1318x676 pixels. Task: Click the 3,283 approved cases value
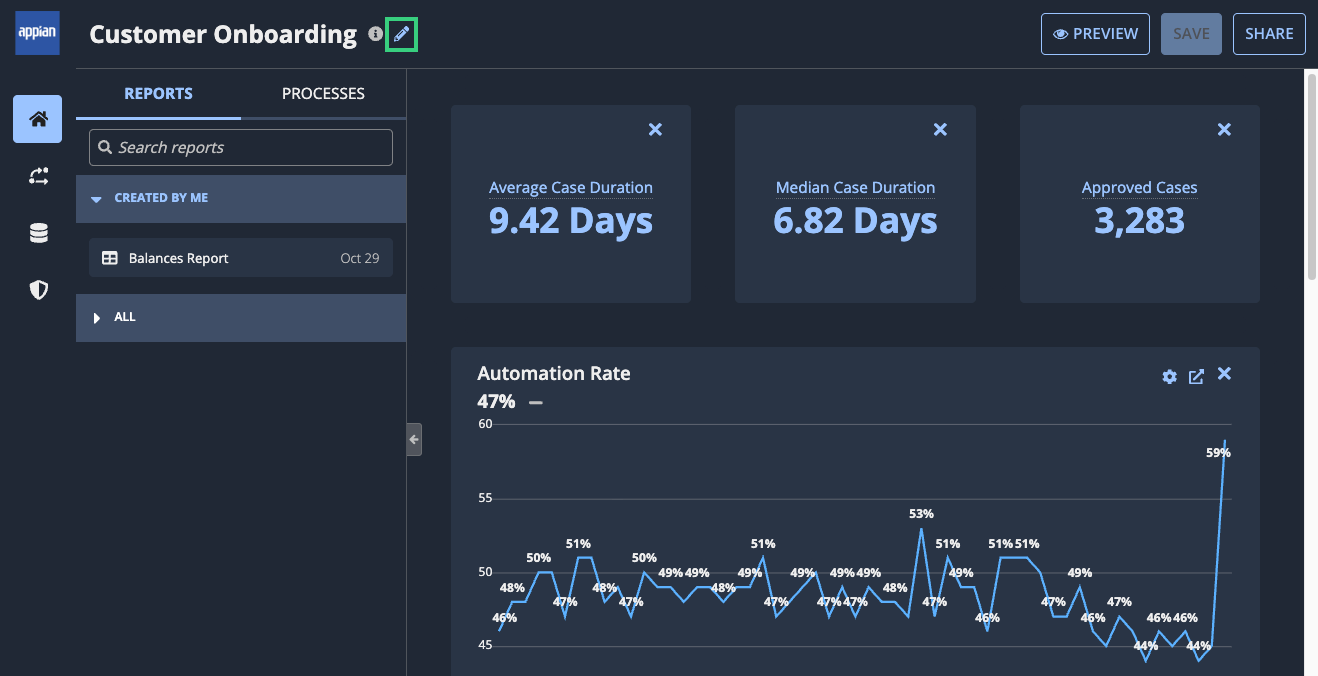pos(1139,221)
